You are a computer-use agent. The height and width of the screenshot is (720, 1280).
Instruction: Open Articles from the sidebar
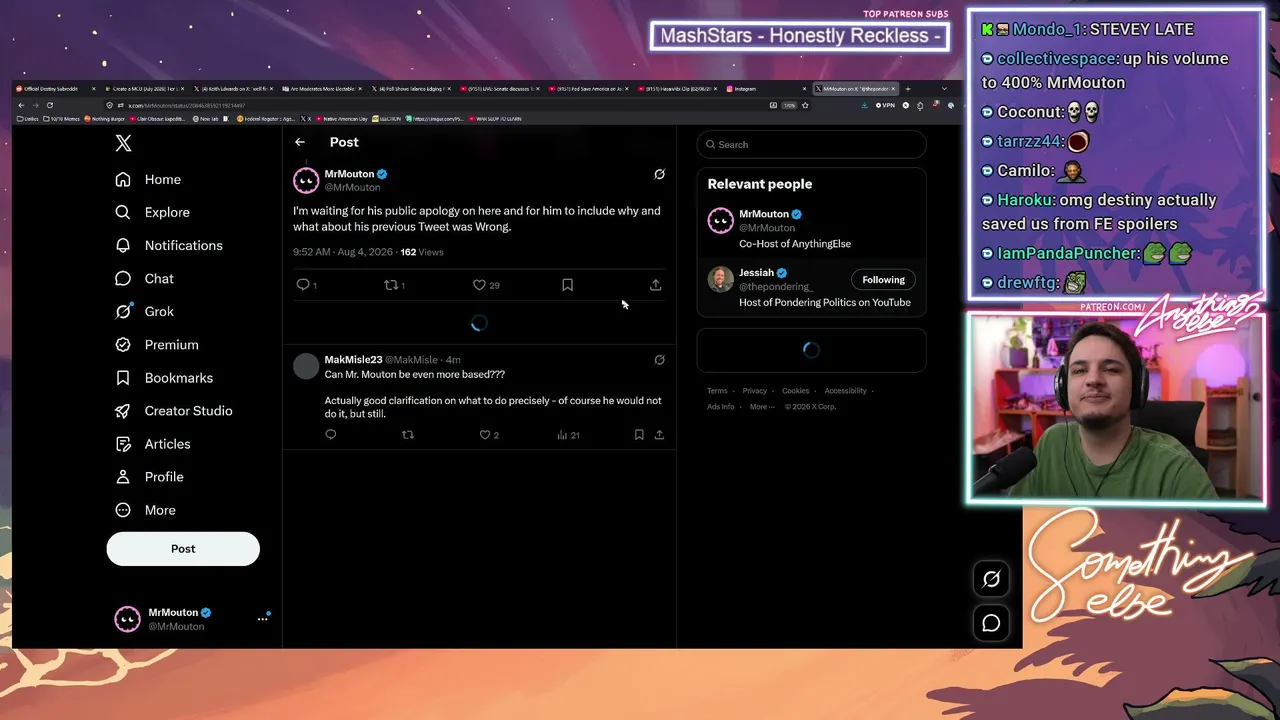[x=152, y=443]
